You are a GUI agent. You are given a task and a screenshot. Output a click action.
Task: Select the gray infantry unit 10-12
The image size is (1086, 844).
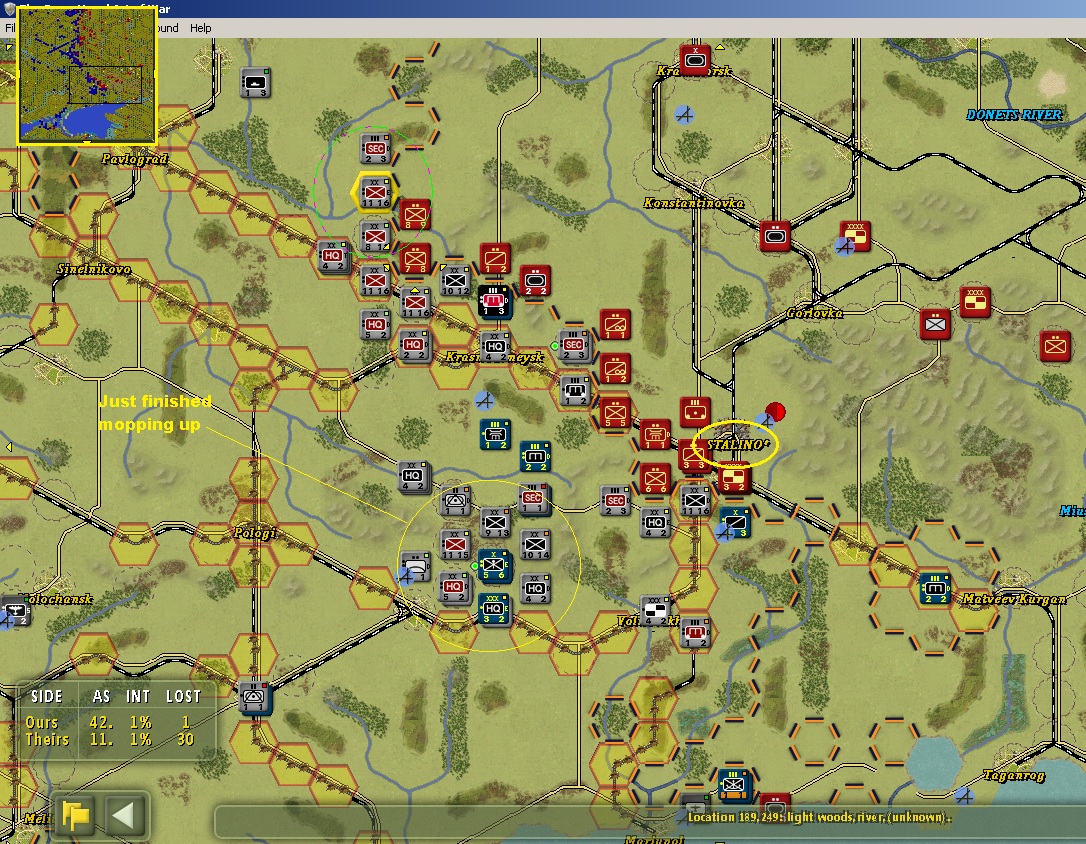456,280
